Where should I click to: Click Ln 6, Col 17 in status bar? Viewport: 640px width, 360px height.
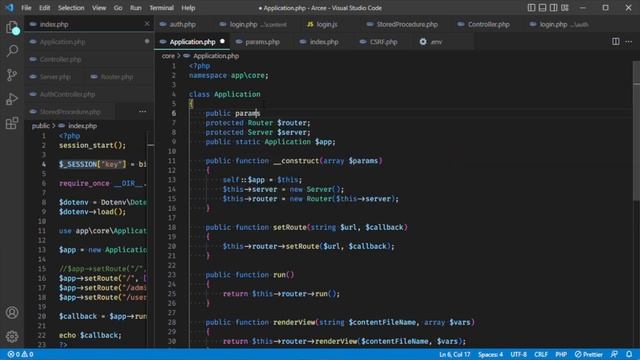455,354
